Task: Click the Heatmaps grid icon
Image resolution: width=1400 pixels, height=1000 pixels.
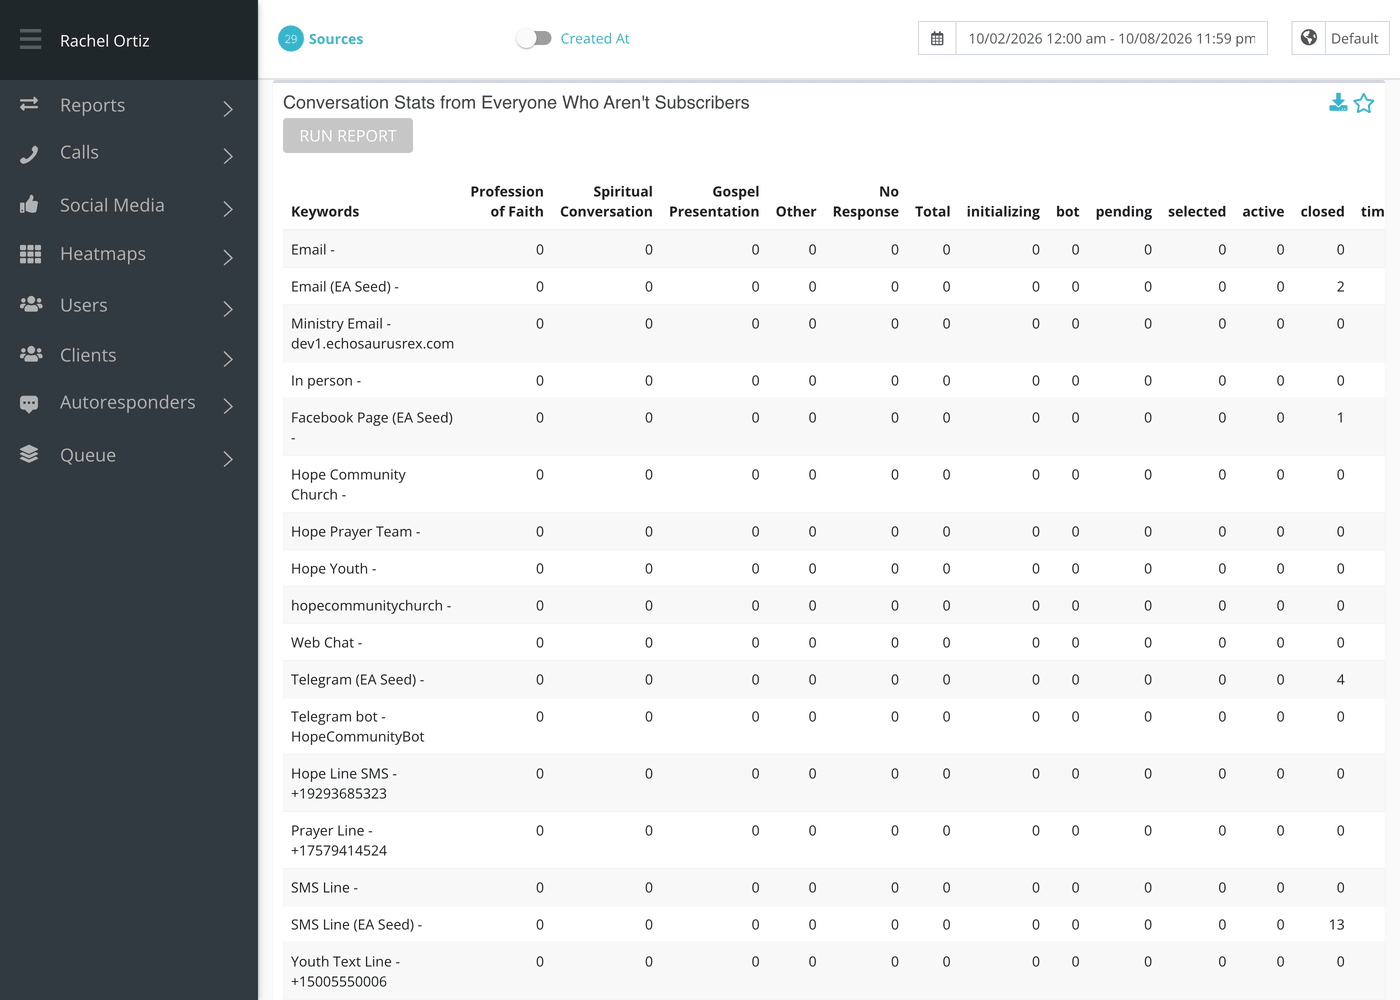Action: coord(30,254)
